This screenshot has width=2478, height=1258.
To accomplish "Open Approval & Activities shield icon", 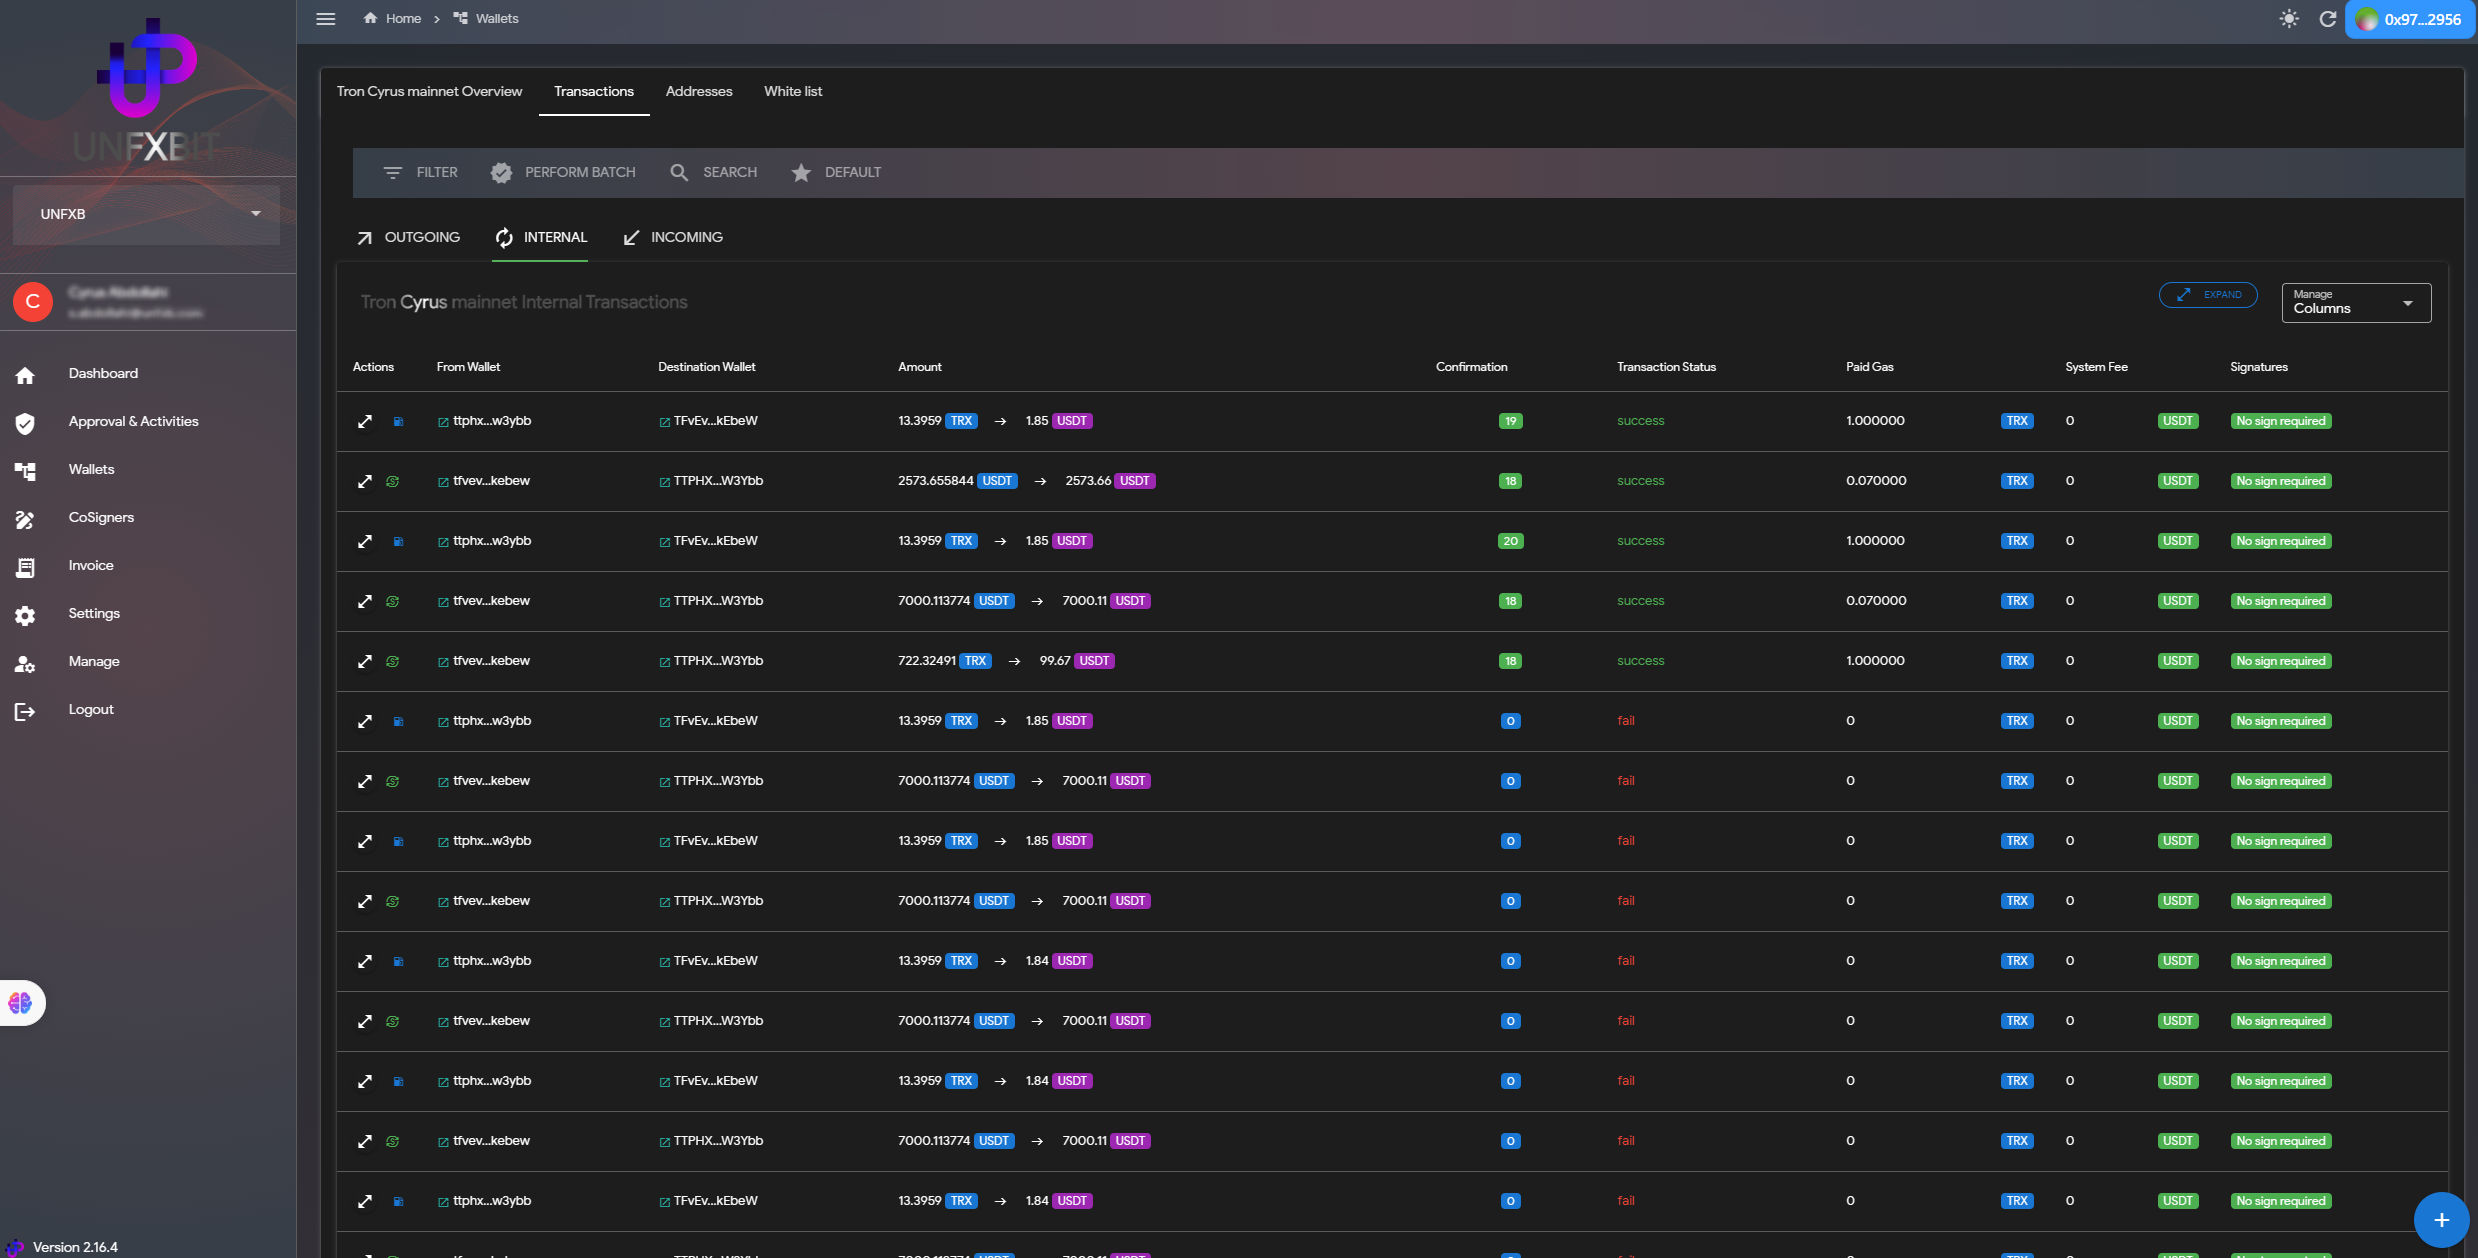I will click(25, 423).
